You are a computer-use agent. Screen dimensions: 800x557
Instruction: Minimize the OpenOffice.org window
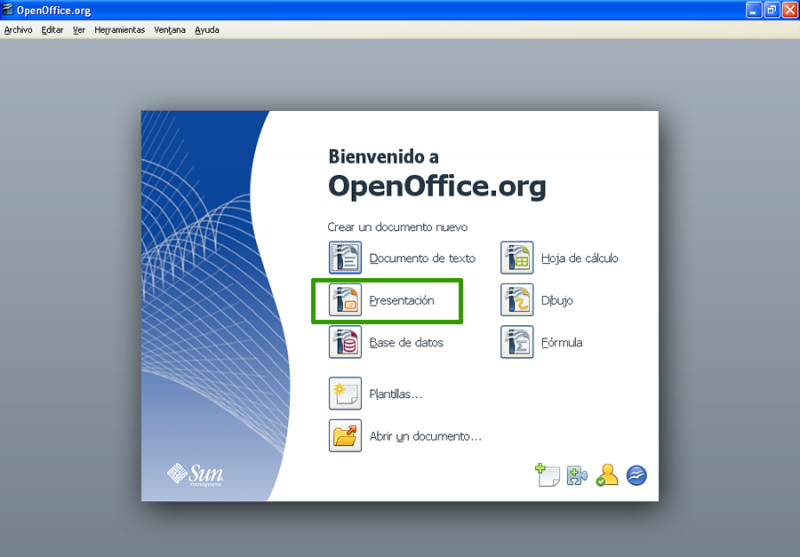754,10
